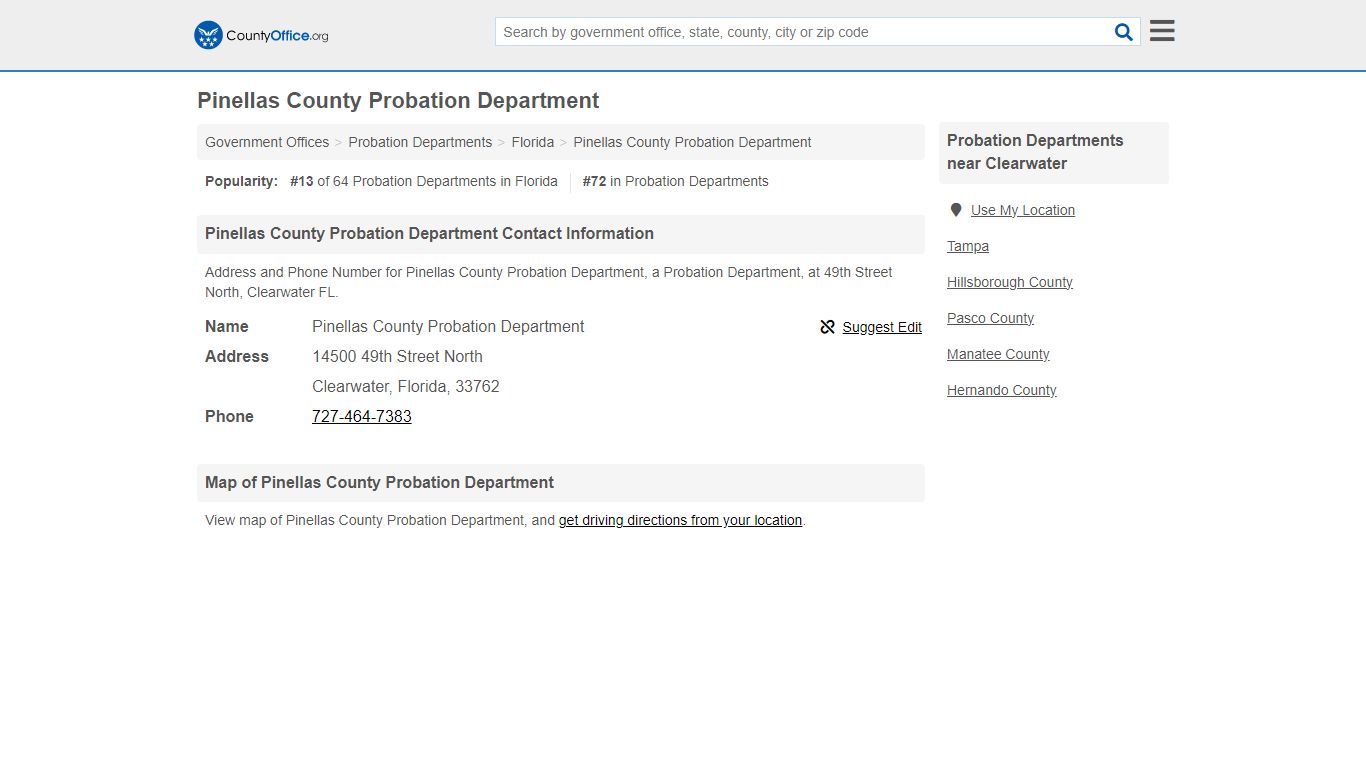Open Hernando County link
Viewport: 1366px width, 768px height.
tap(1002, 390)
